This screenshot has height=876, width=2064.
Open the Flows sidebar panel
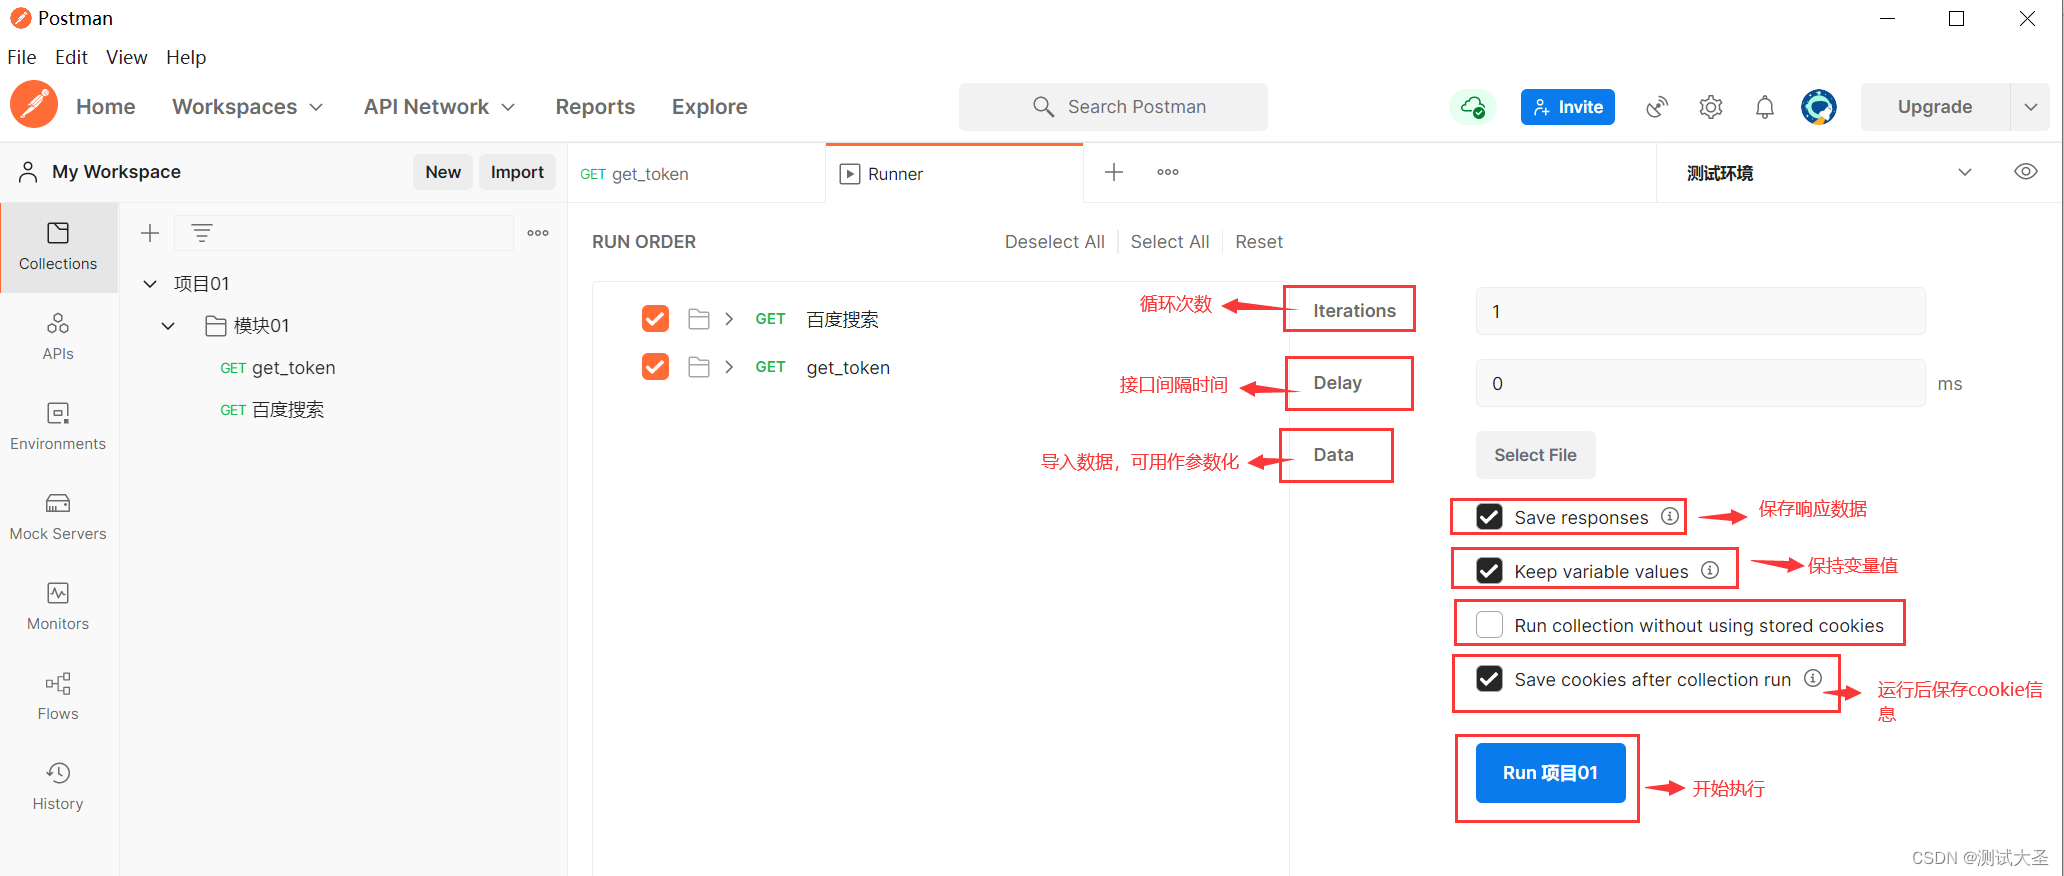point(58,697)
